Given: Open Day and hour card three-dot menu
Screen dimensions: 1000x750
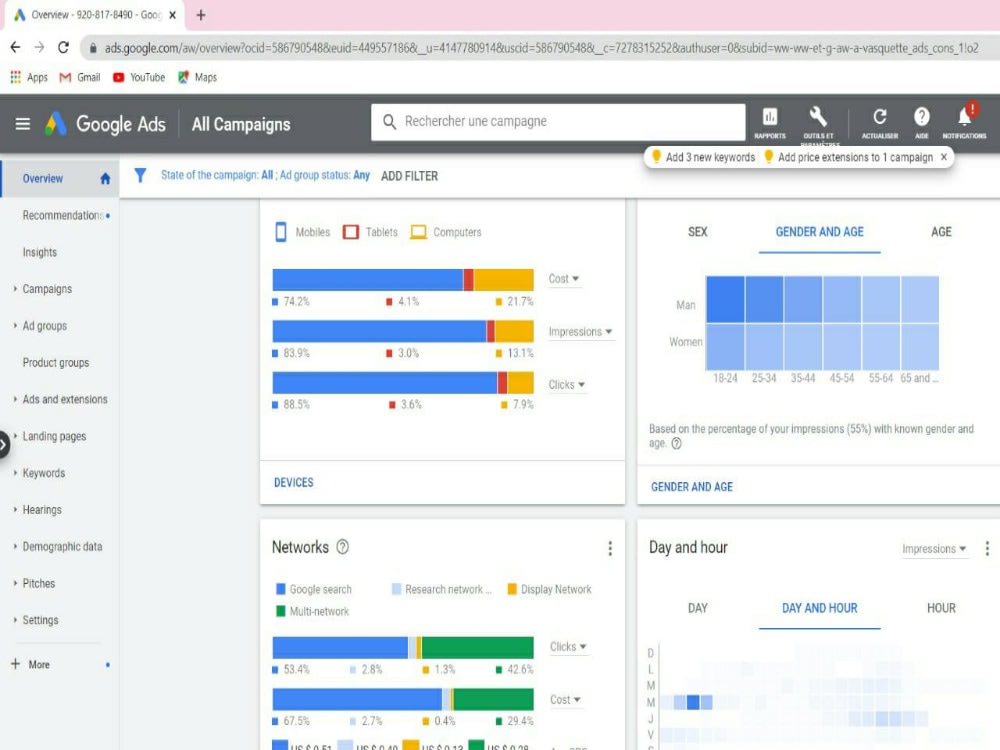Looking at the screenshot, I should (x=987, y=548).
